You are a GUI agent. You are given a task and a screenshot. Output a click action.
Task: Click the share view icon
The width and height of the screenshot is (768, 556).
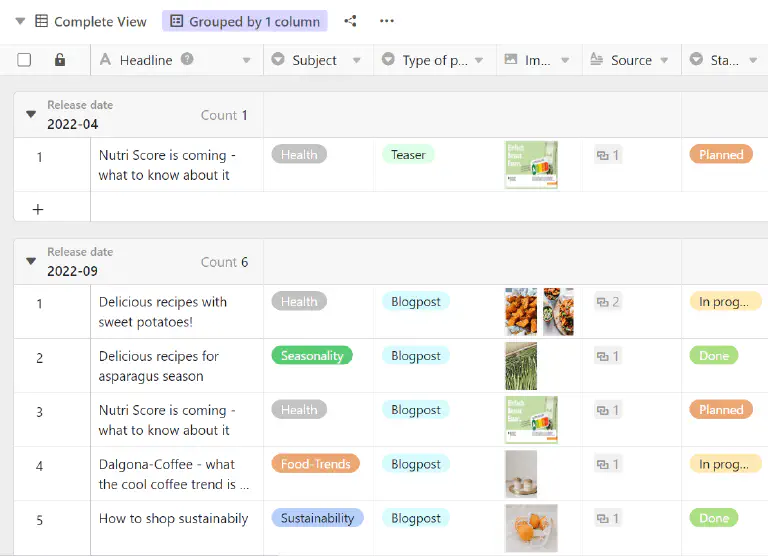click(x=350, y=21)
